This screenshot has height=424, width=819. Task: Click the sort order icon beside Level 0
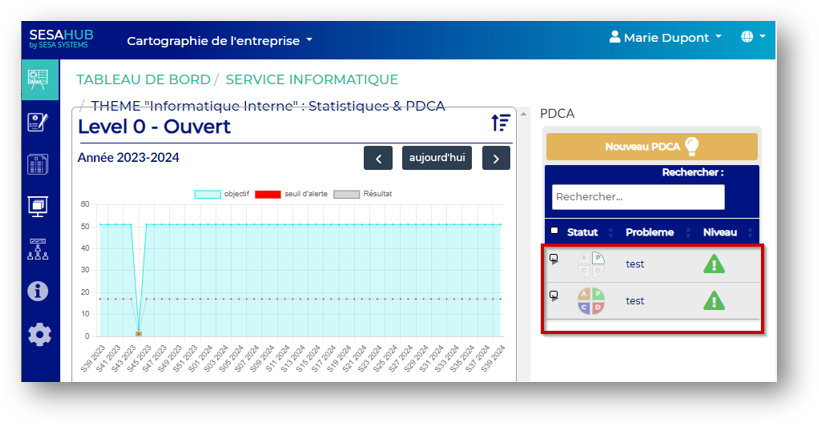click(500, 123)
